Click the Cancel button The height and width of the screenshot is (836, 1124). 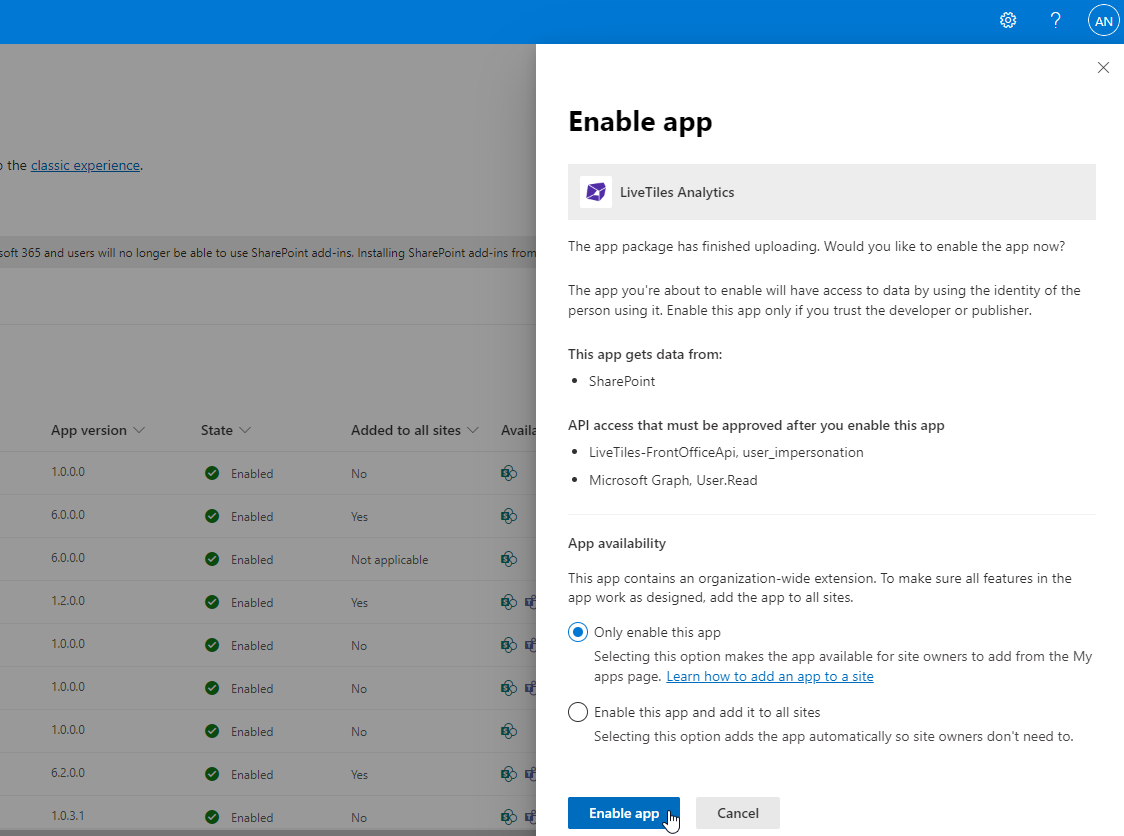point(738,813)
